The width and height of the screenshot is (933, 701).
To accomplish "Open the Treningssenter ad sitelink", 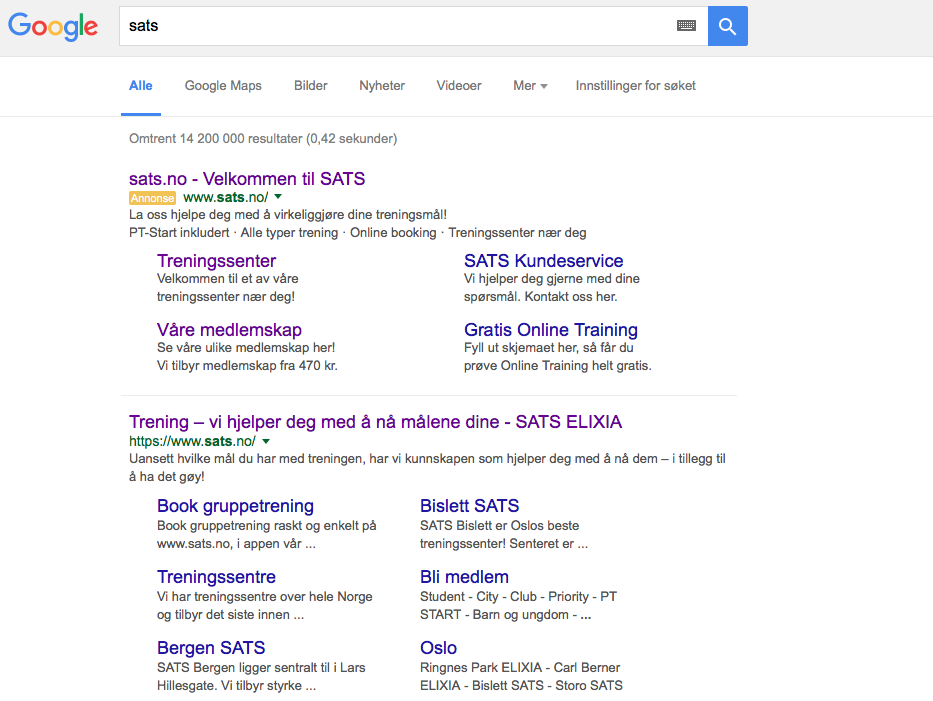I will [217, 261].
